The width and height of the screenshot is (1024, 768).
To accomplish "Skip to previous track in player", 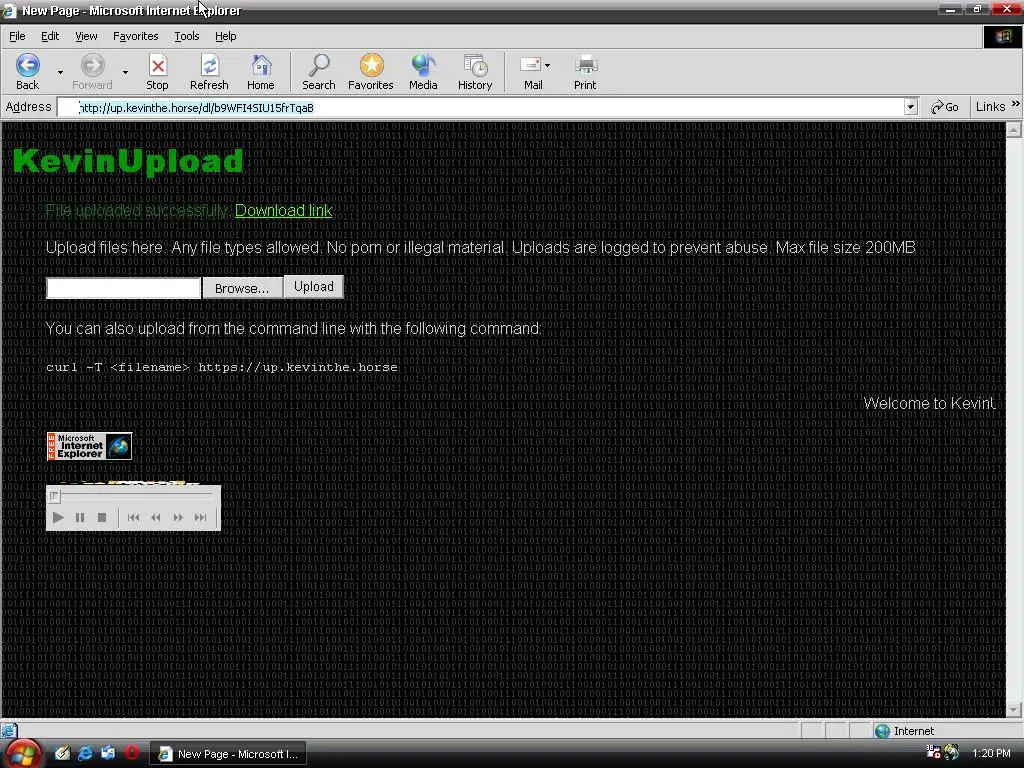I will pos(133,517).
